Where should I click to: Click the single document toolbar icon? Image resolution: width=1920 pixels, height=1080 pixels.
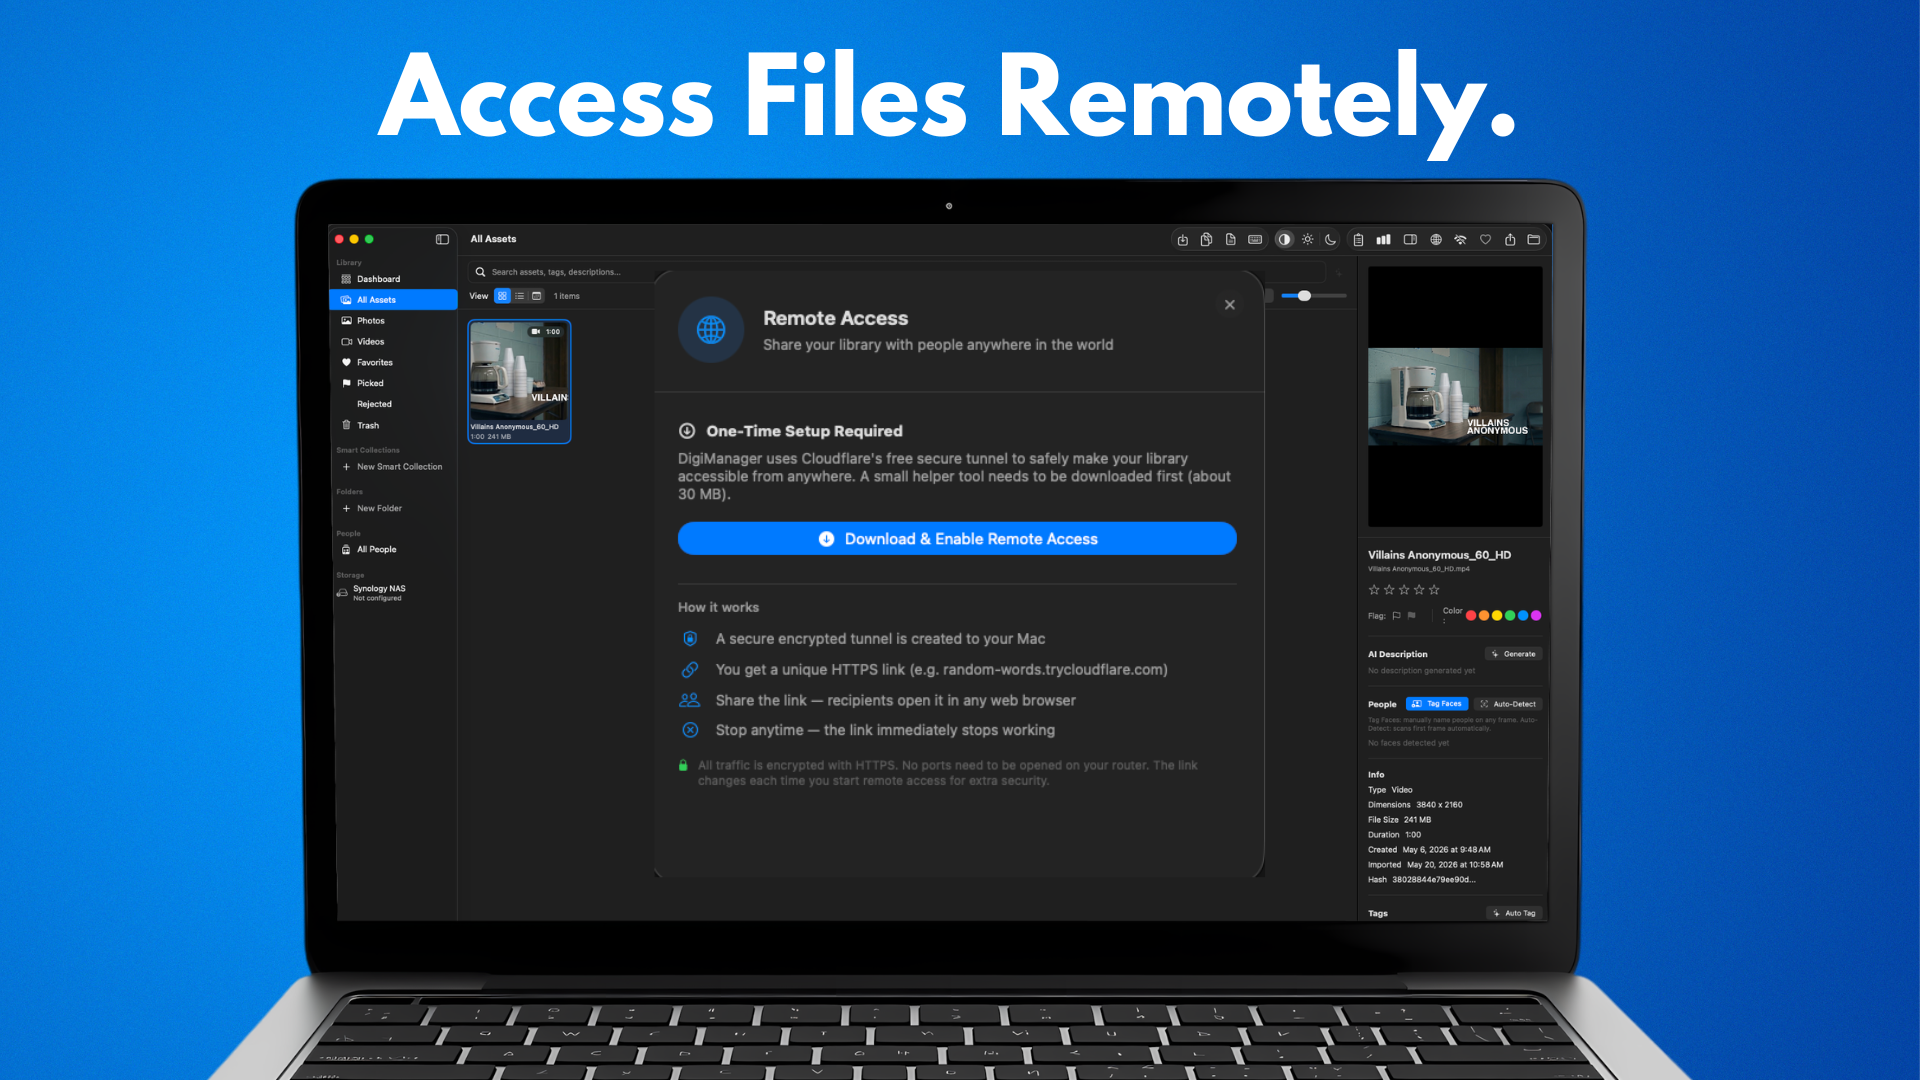pos(1230,240)
